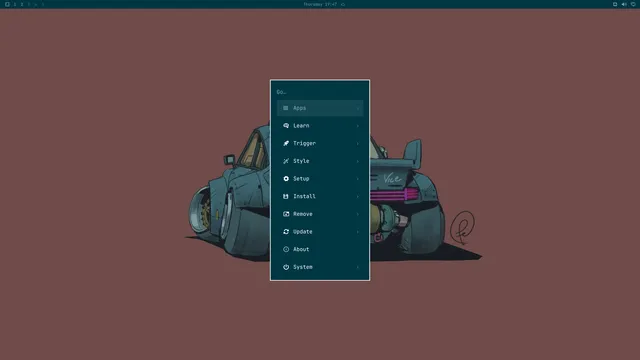Choose the Trigger menu label
This screenshot has width=640, height=360.
(304, 143)
